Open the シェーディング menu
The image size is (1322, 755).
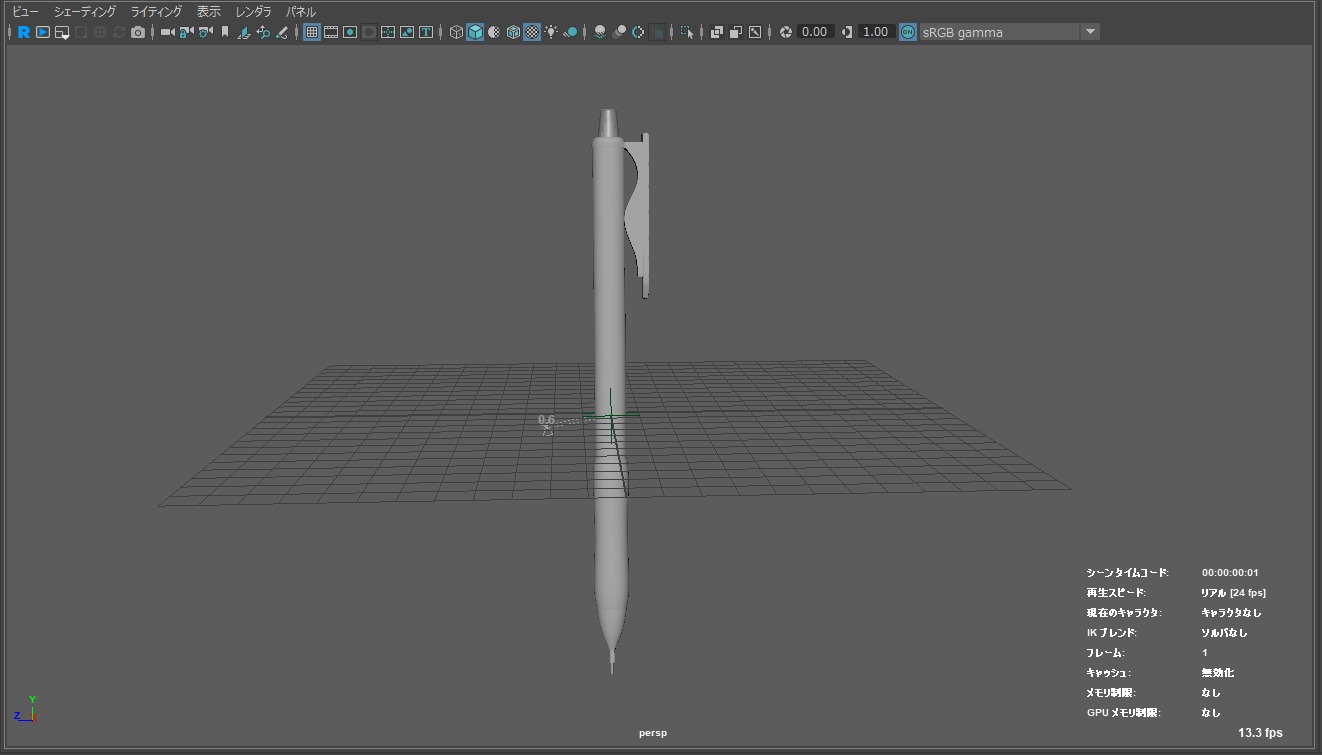coord(85,12)
